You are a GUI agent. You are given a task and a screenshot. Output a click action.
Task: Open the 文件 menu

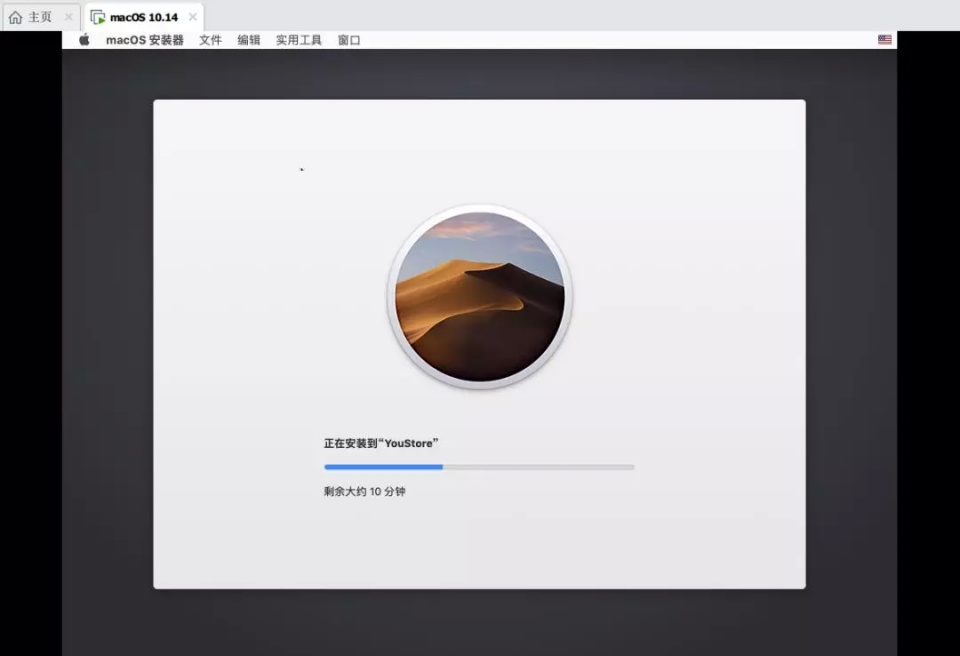pyautogui.click(x=210, y=40)
